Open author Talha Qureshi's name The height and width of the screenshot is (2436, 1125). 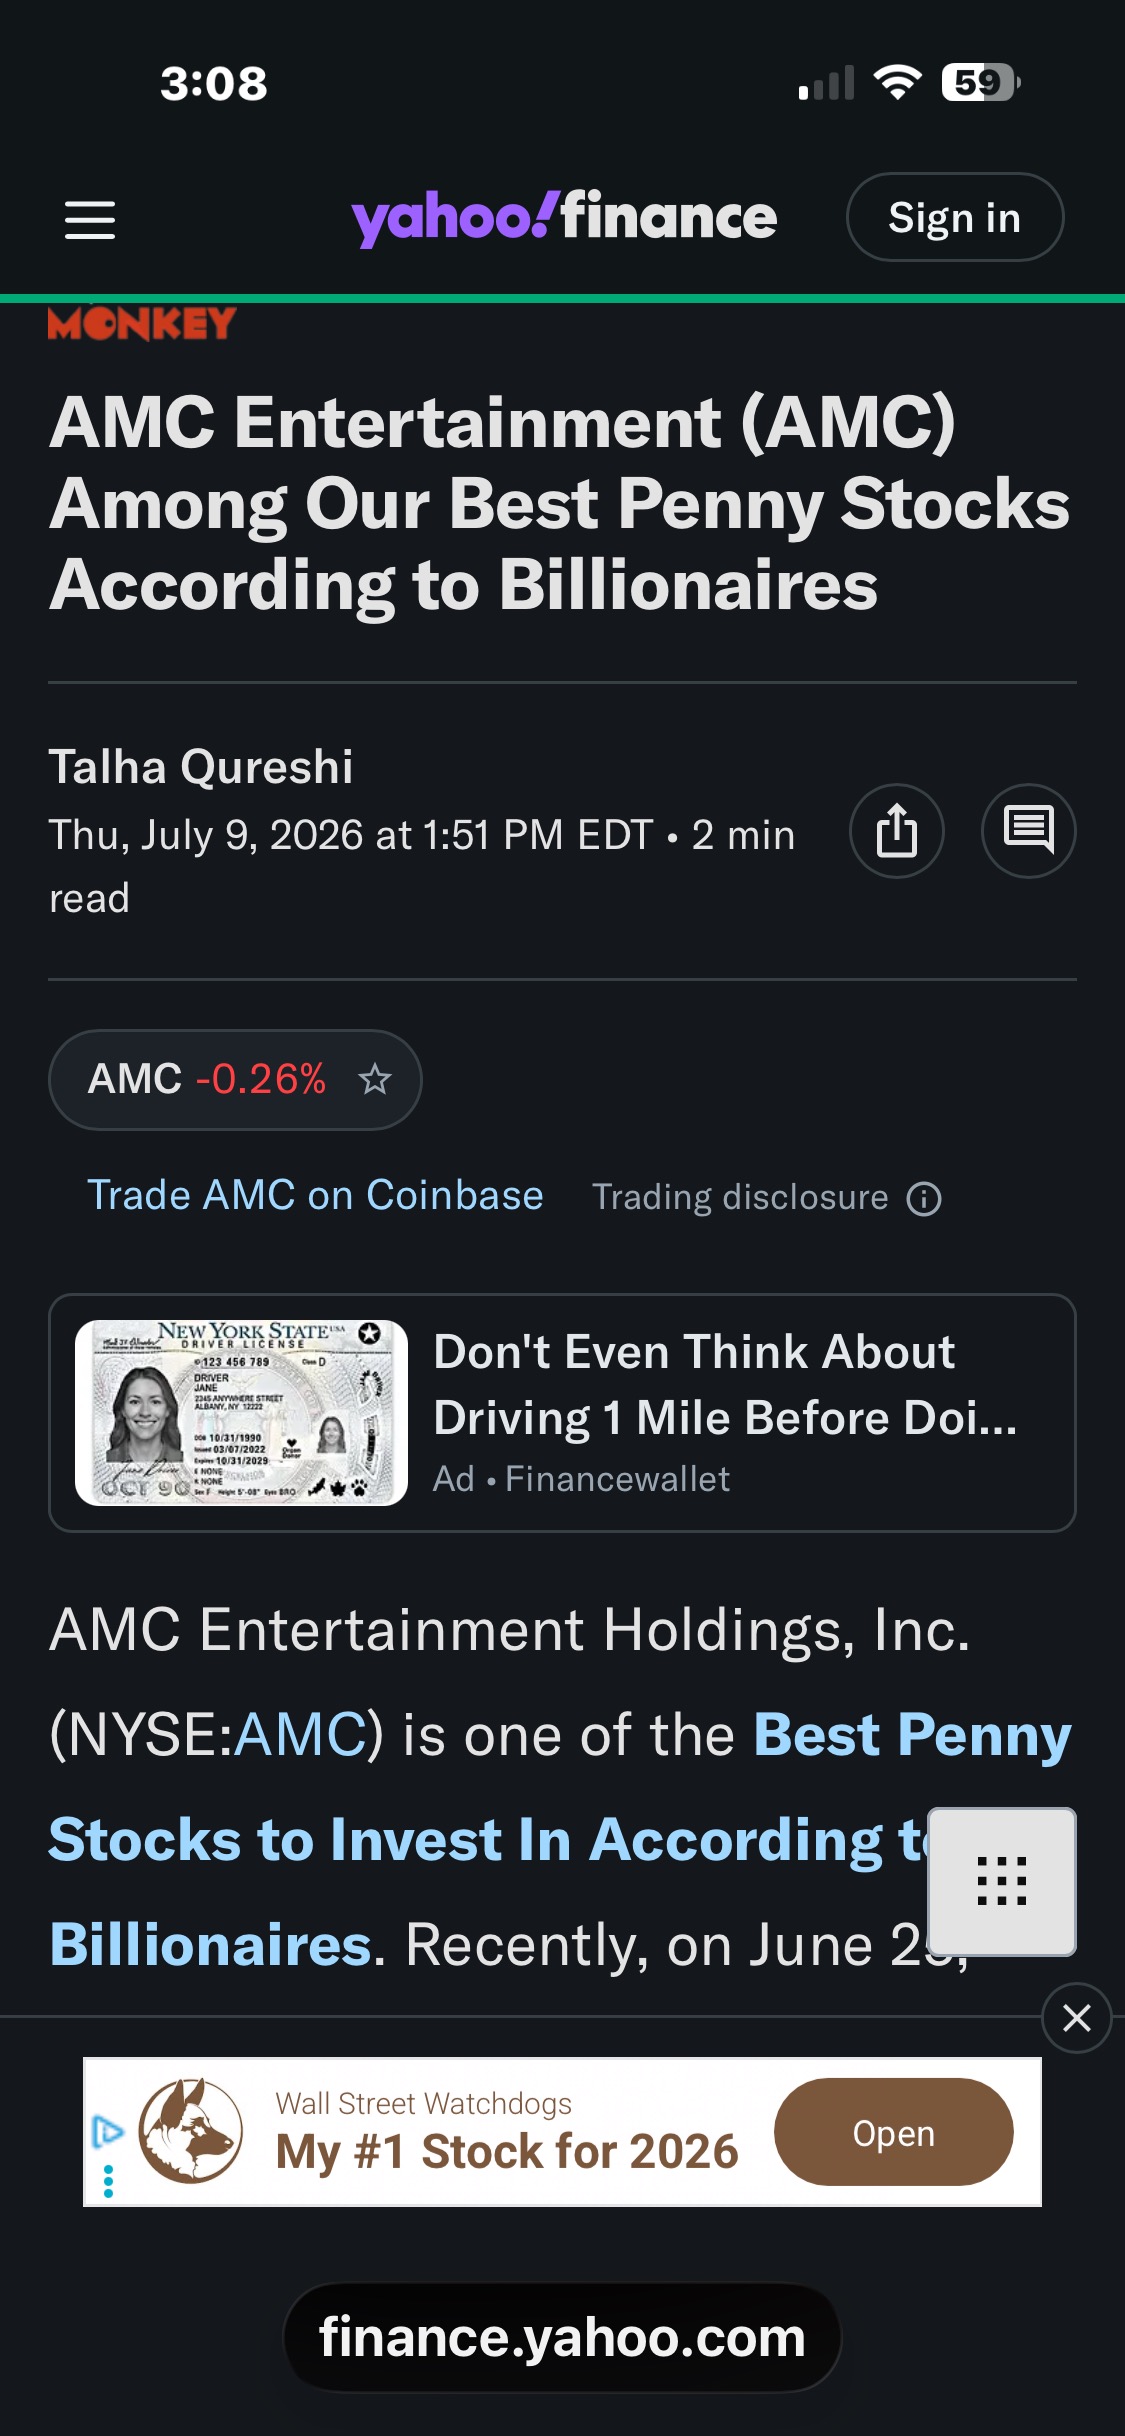tap(201, 767)
